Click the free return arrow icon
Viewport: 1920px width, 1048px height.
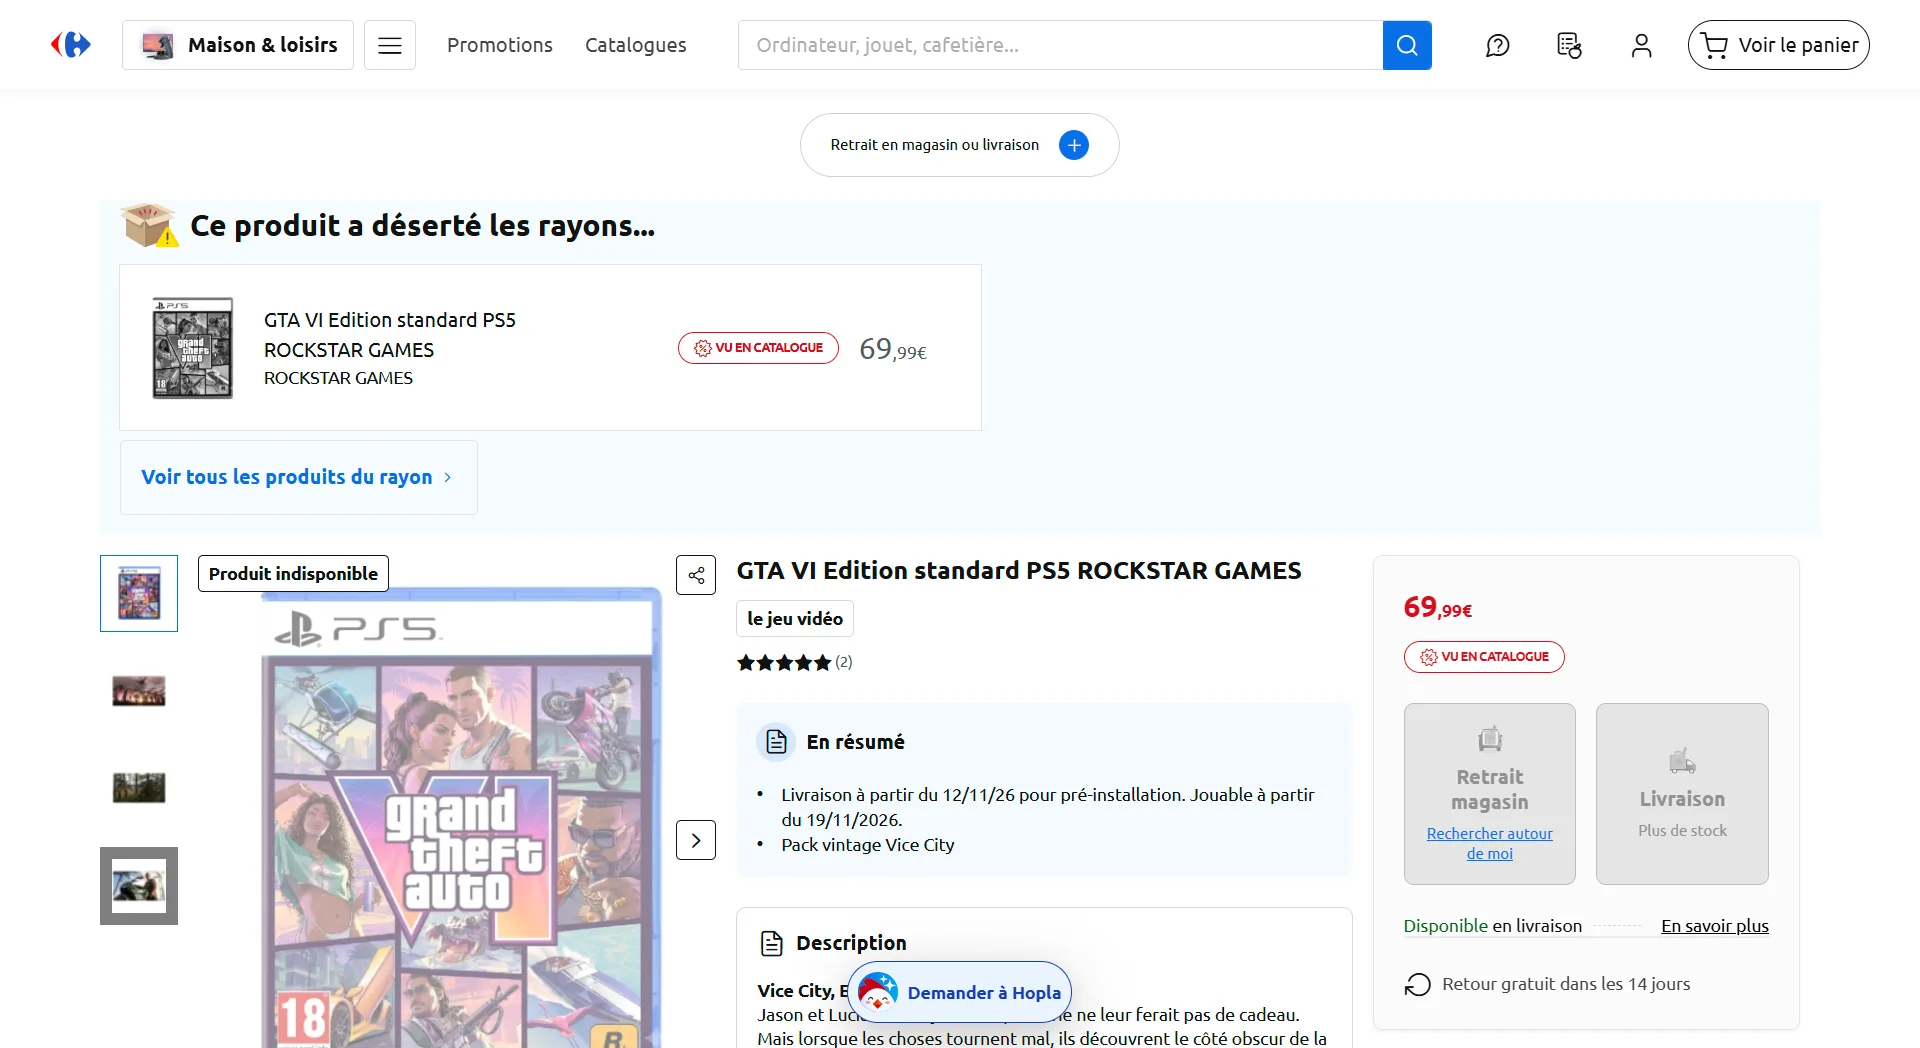pyautogui.click(x=1417, y=985)
